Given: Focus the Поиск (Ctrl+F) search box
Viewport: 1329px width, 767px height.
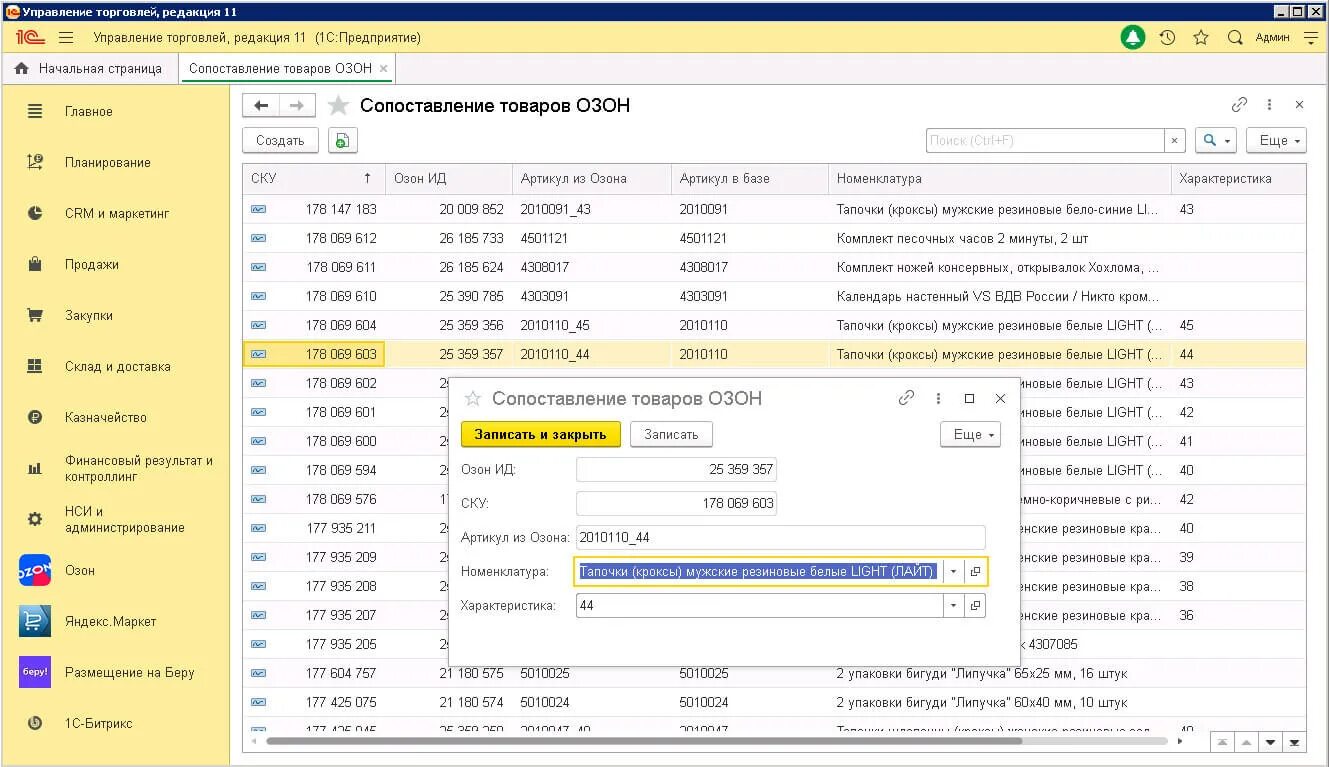Looking at the screenshot, I should [x=1045, y=141].
